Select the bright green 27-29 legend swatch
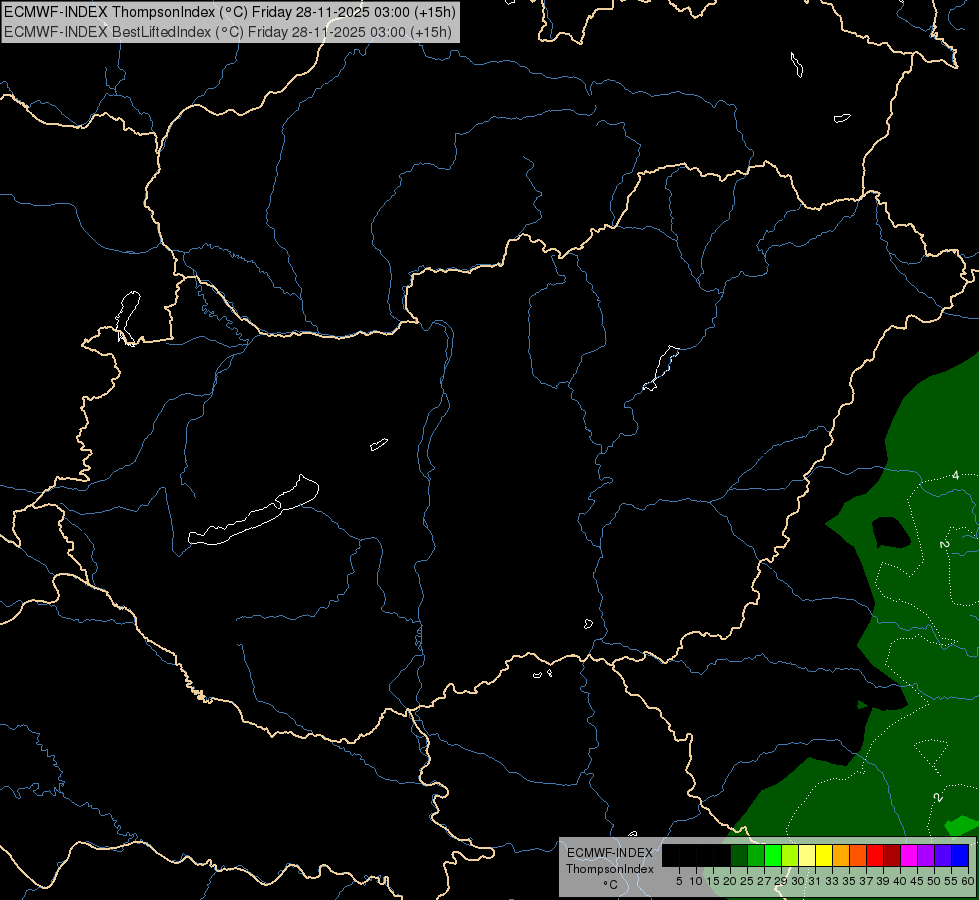Image resolution: width=979 pixels, height=900 pixels. (x=773, y=855)
